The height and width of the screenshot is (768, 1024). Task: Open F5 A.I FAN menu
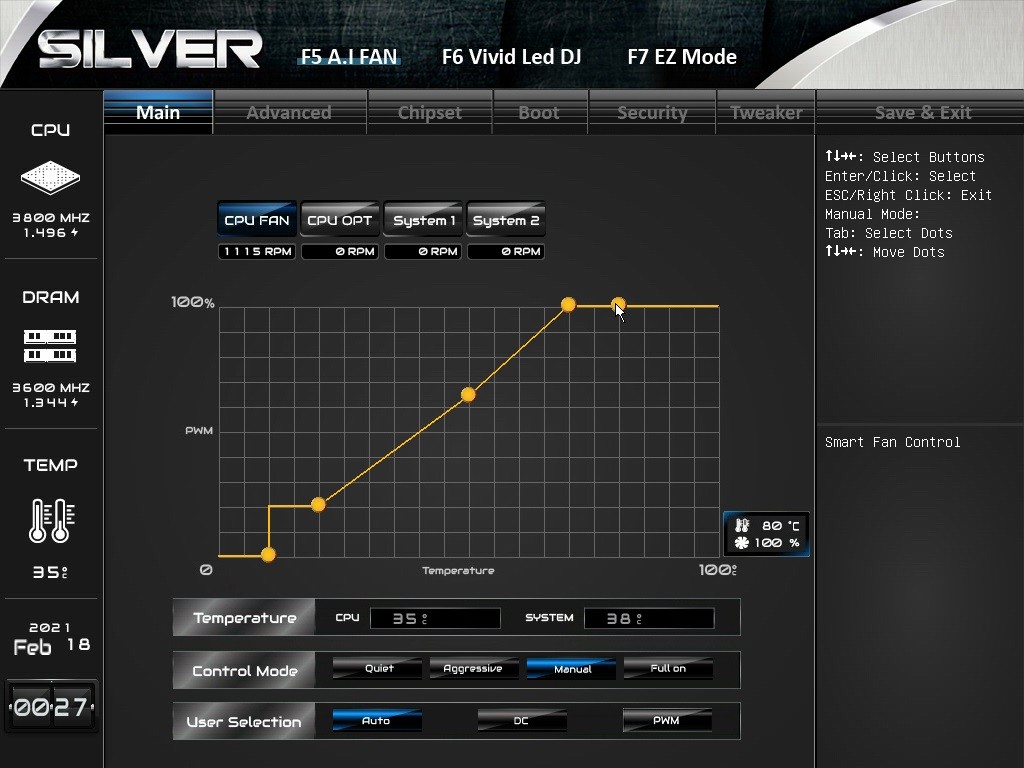point(349,57)
